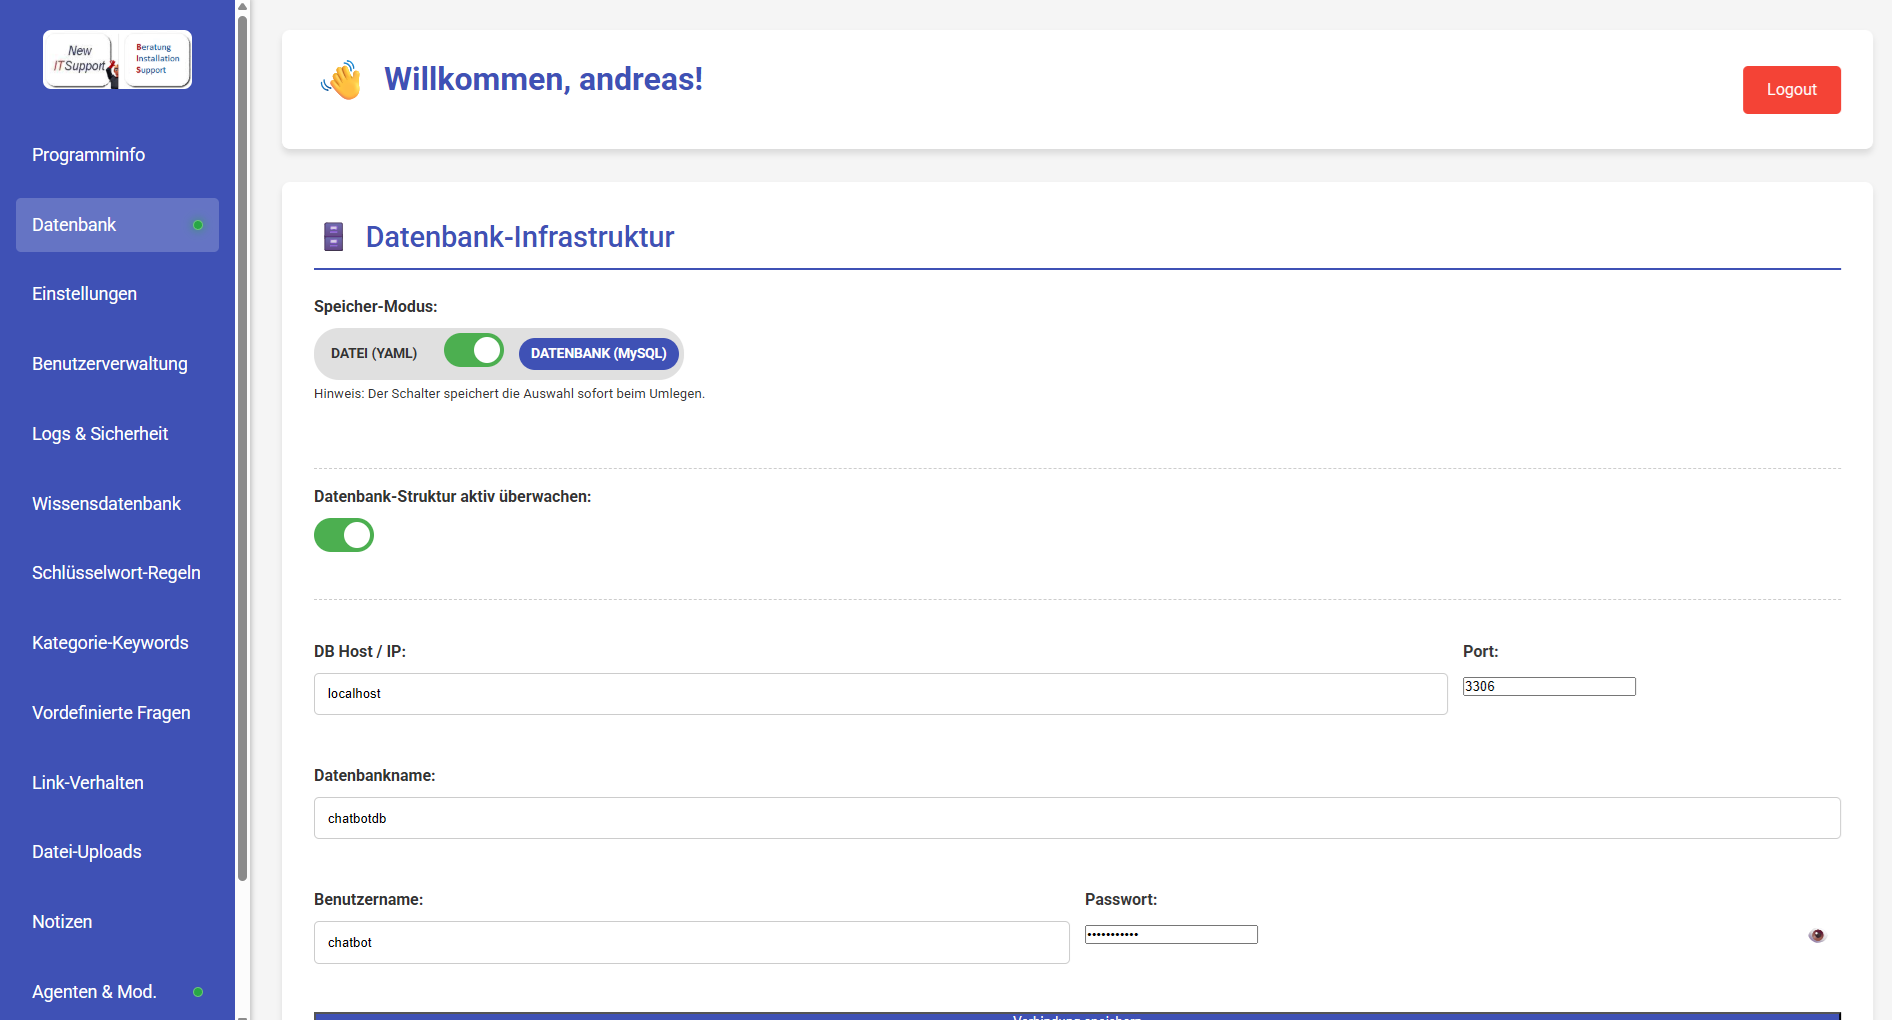The width and height of the screenshot is (1892, 1020).
Task: Click the Datenbankname input field
Action: pyautogui.click(x=1076, y=818)
